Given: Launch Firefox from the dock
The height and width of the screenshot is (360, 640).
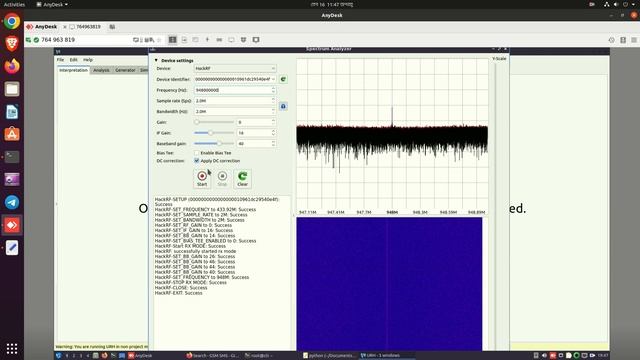Looking at the screenshot, I should [12, 66].
